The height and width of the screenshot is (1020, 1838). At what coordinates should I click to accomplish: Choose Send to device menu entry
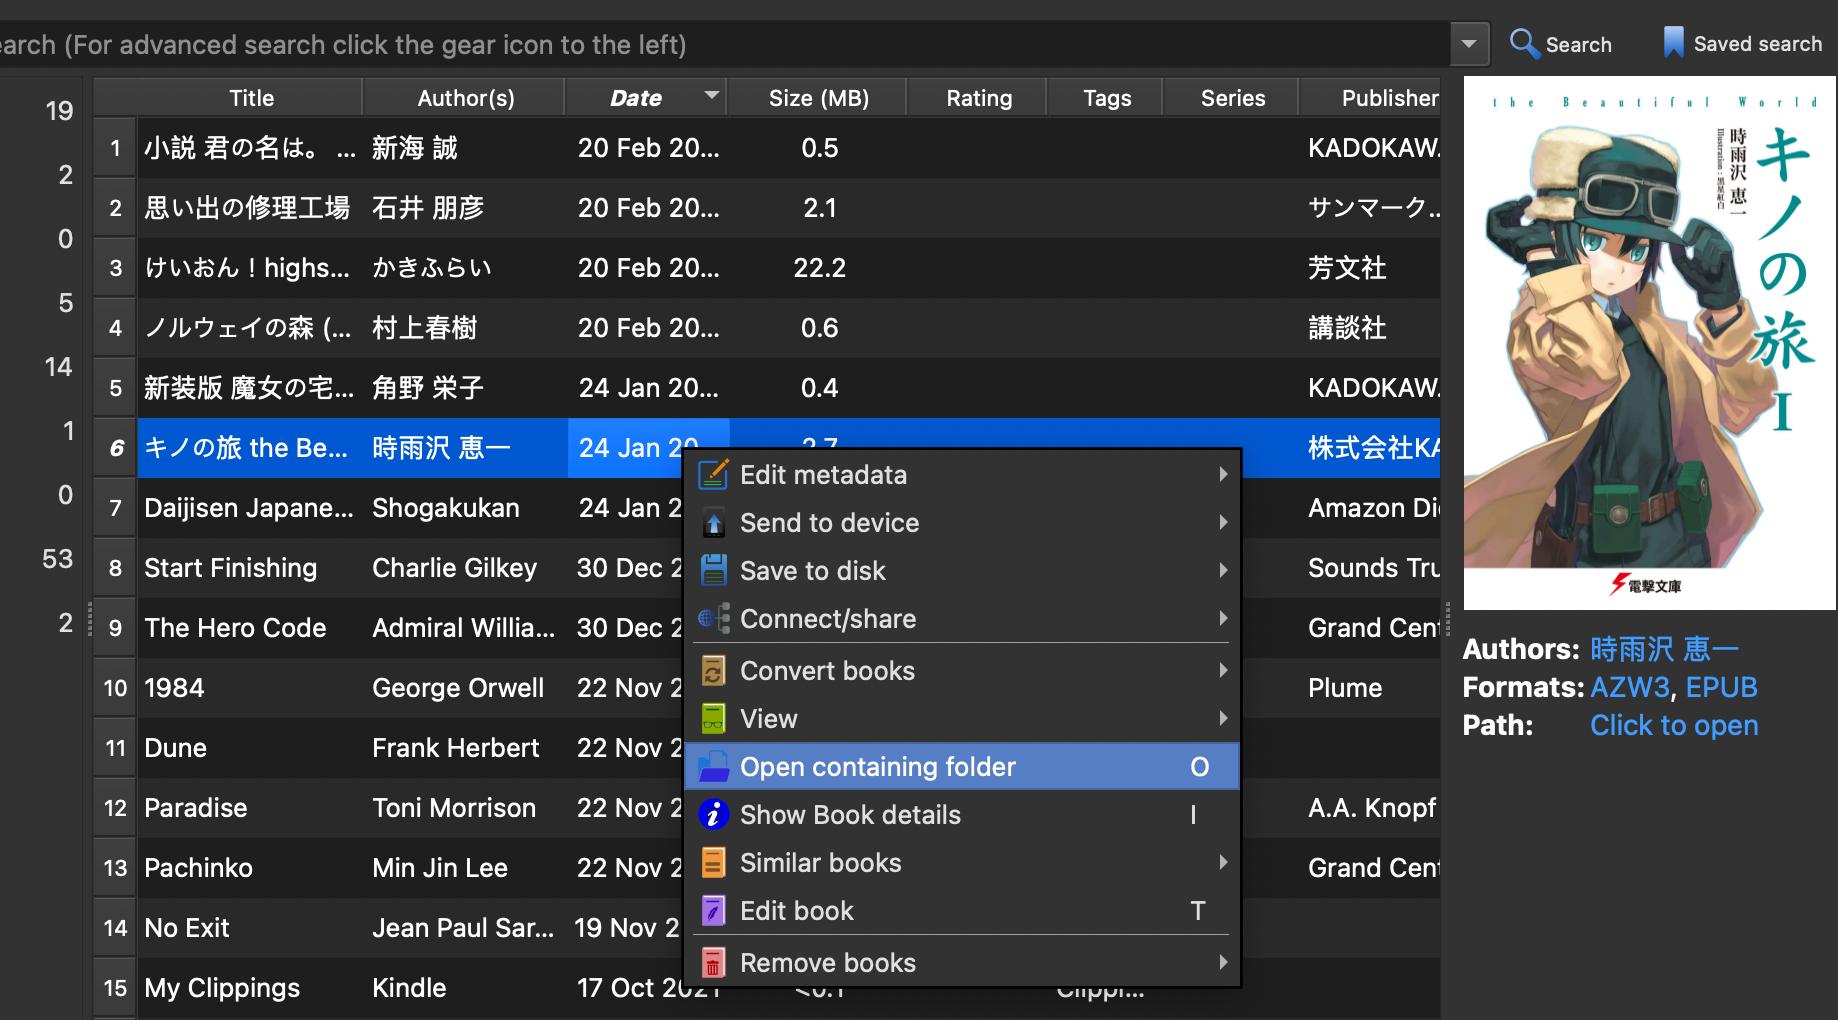point(962,523)
